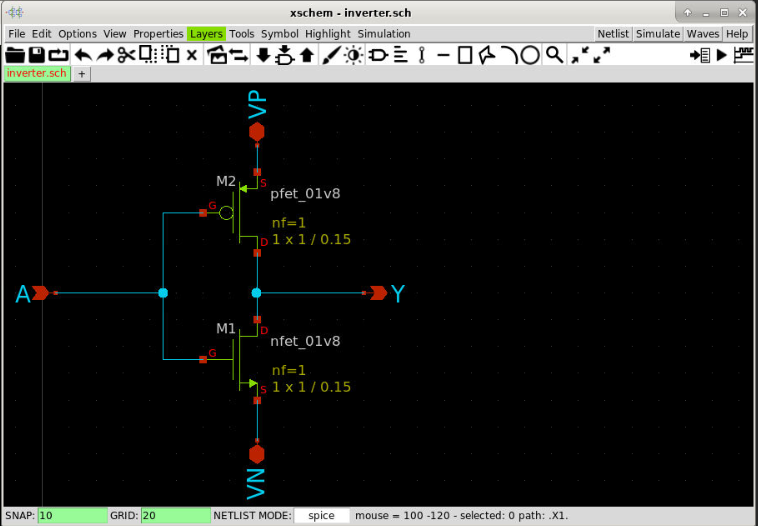Open the File menu
Screen dimensions: 758x526
pyautogui.click(x=16, y=34)
